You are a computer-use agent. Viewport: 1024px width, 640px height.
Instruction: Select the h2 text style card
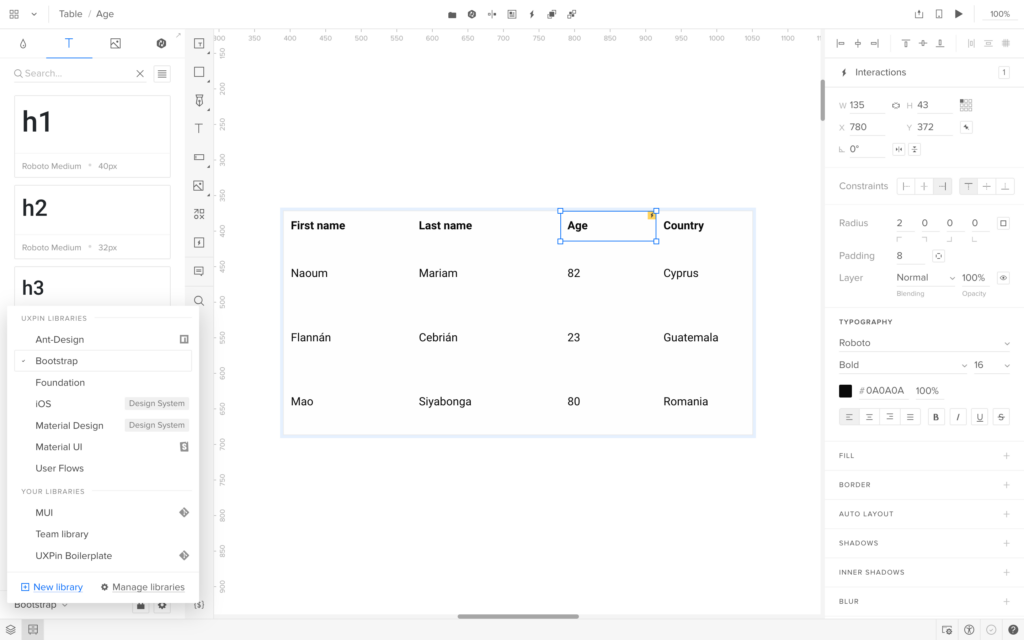pos(92,222)
